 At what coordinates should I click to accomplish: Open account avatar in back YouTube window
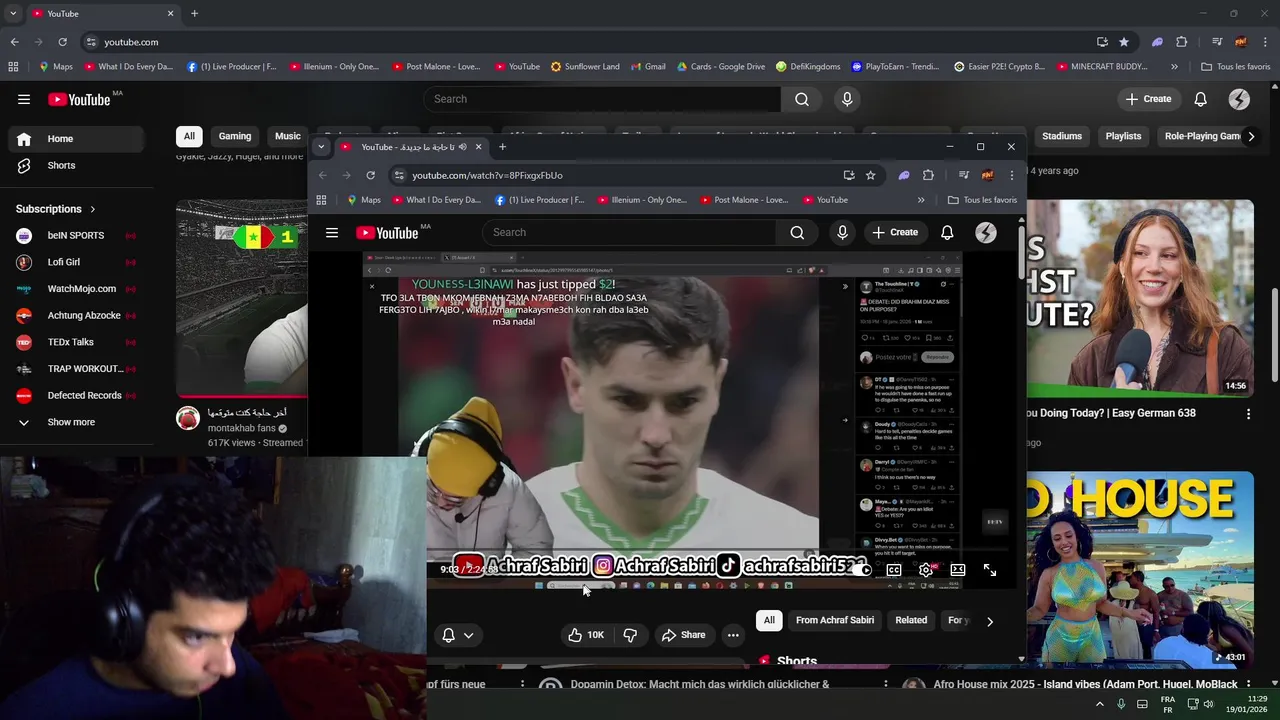click(1239, 99)
